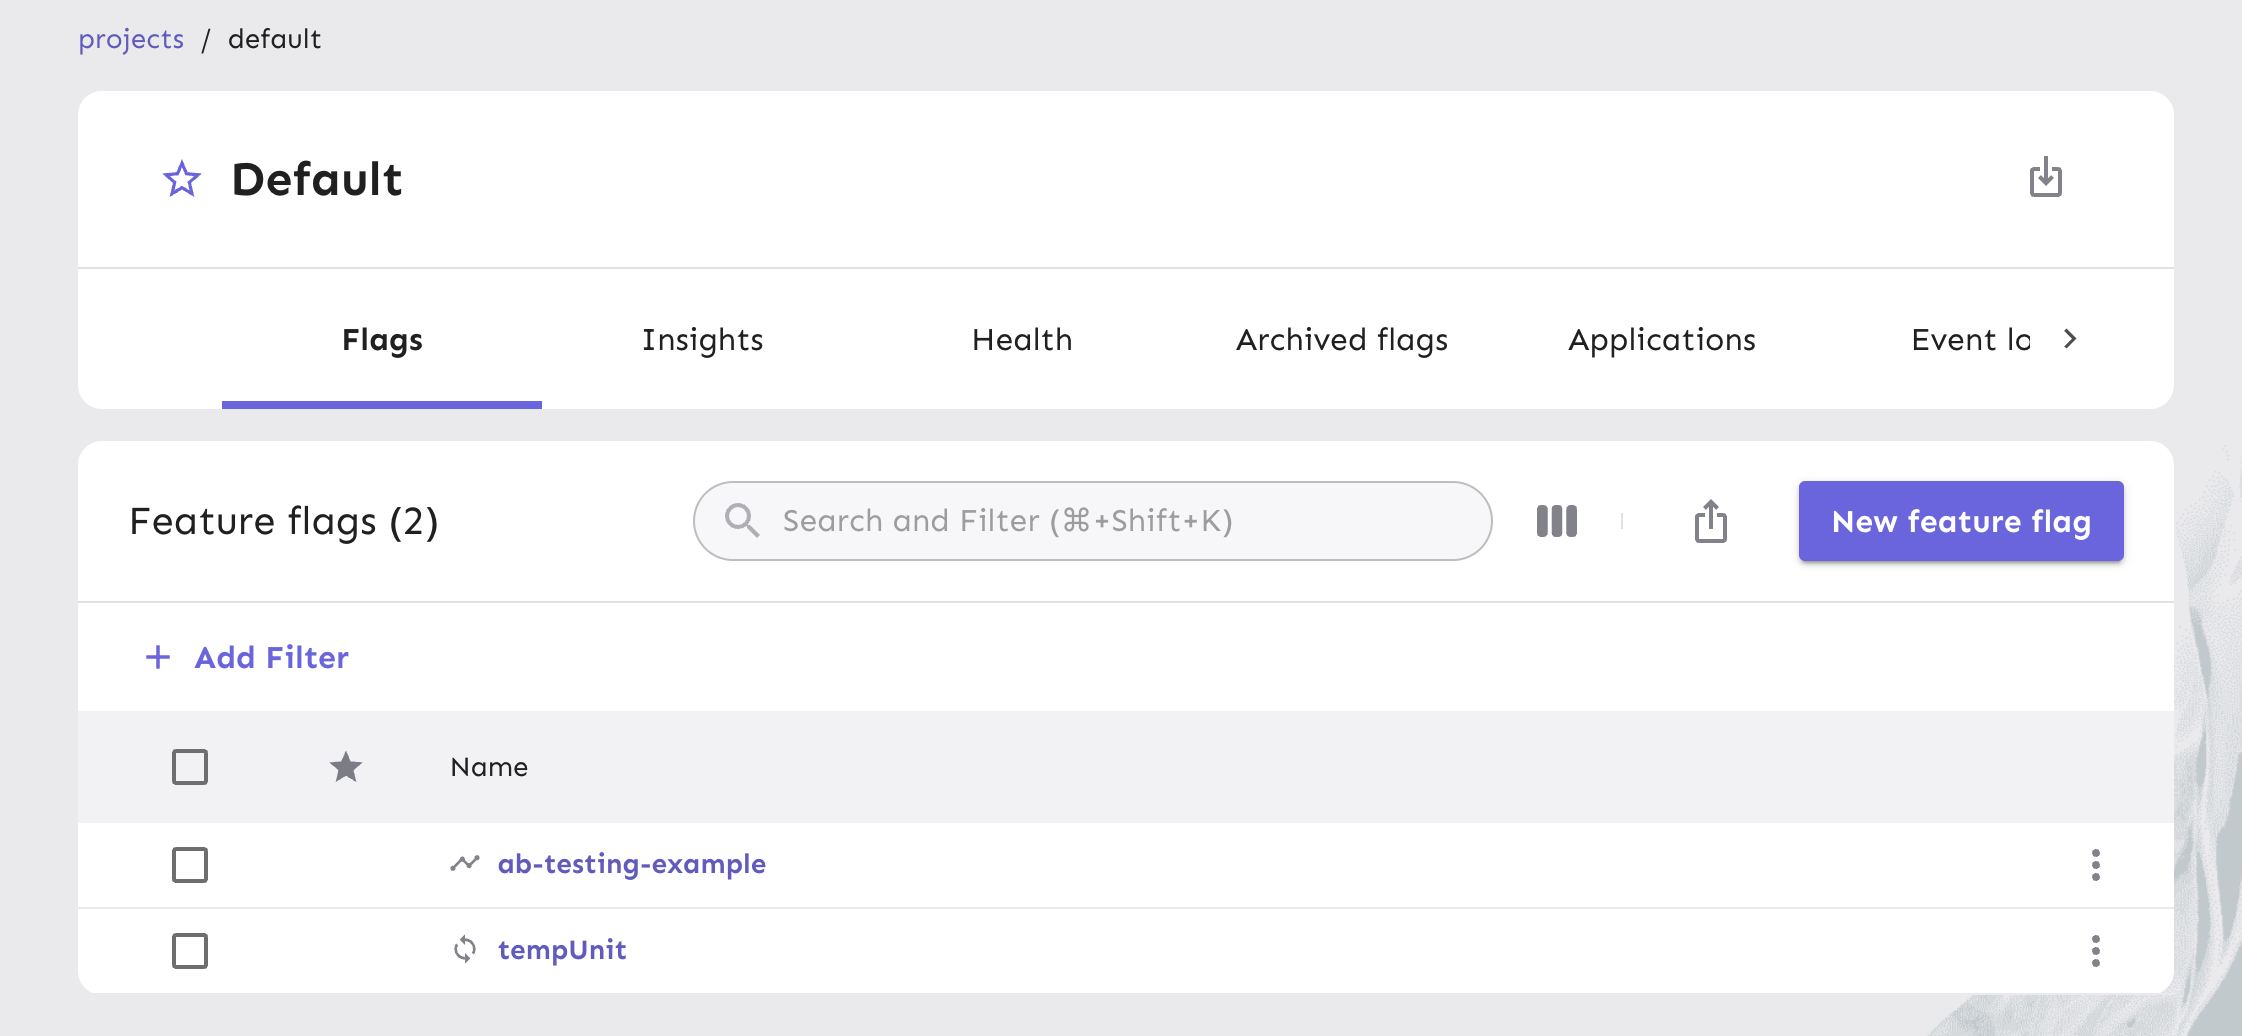Open the Archived flags tab
2242x1036 pixels.
(x=1341, y=339)
